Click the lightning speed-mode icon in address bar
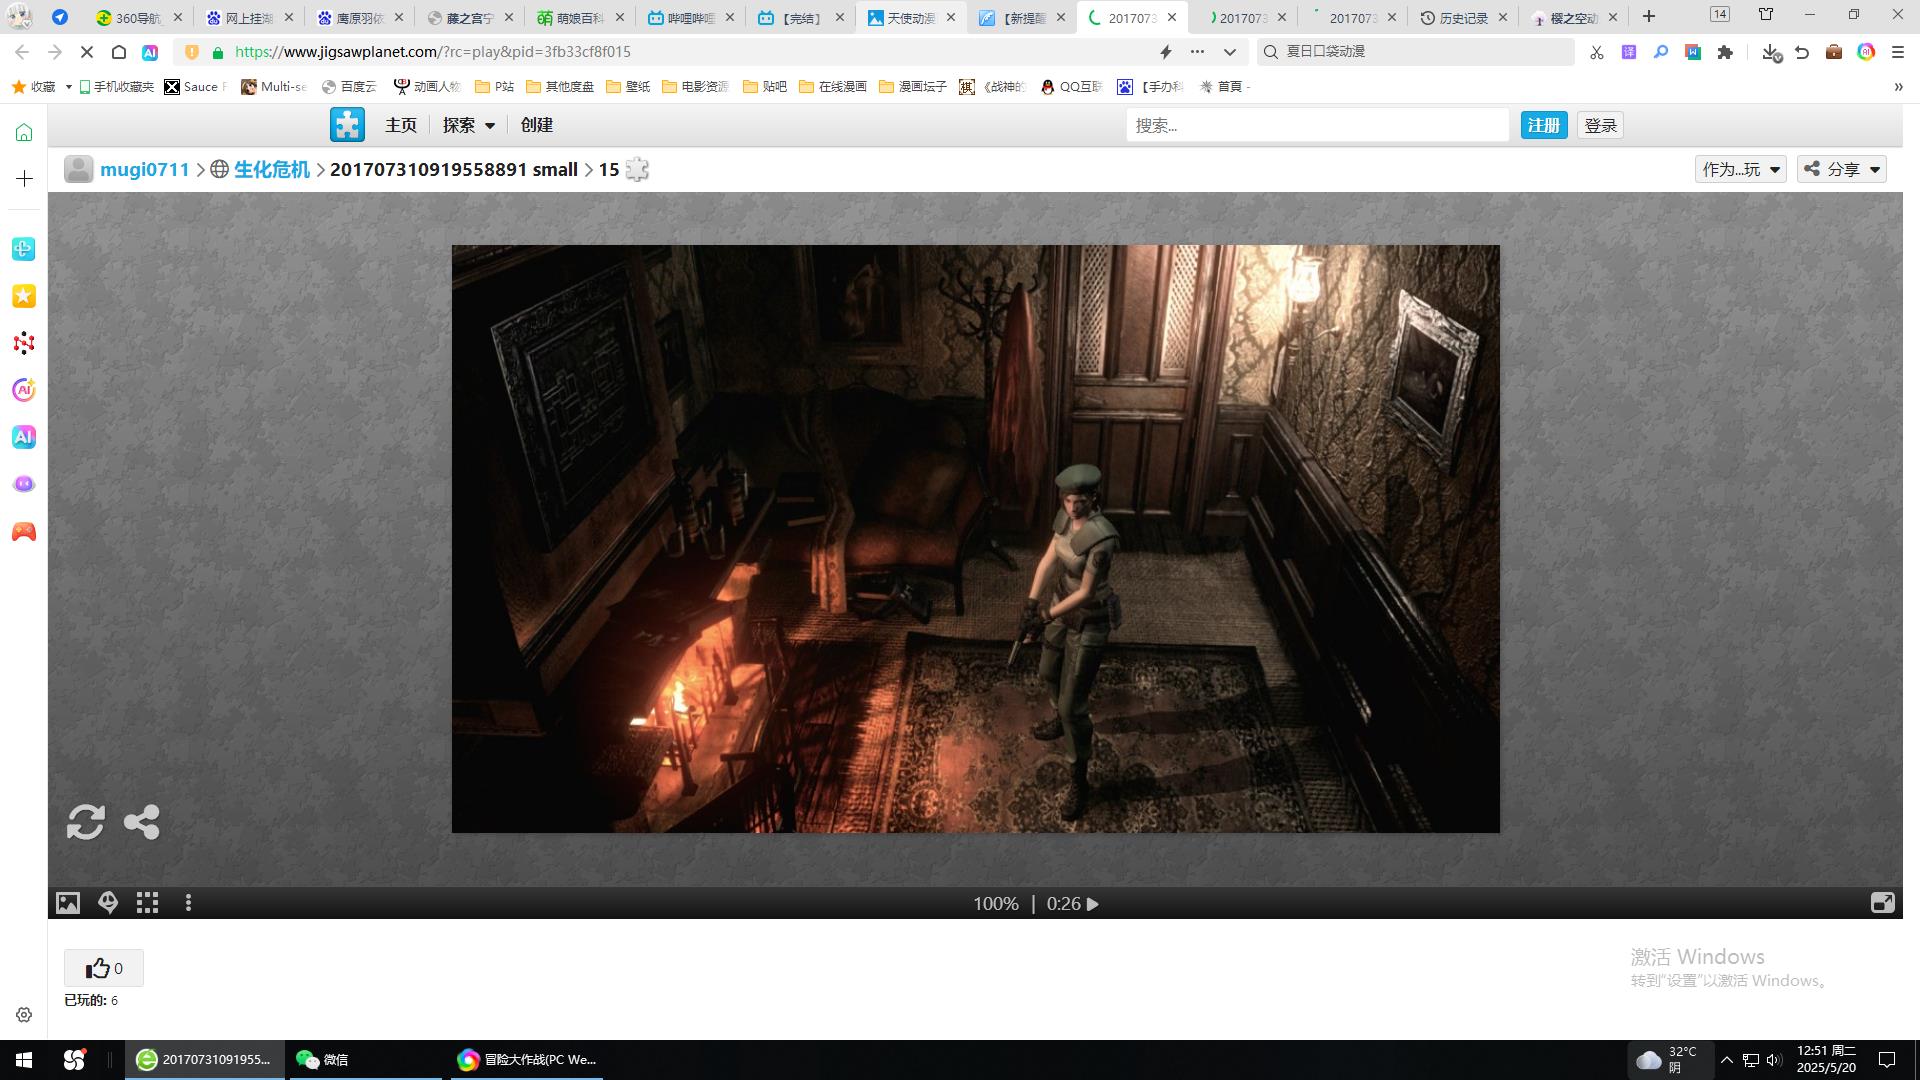 1165,52
